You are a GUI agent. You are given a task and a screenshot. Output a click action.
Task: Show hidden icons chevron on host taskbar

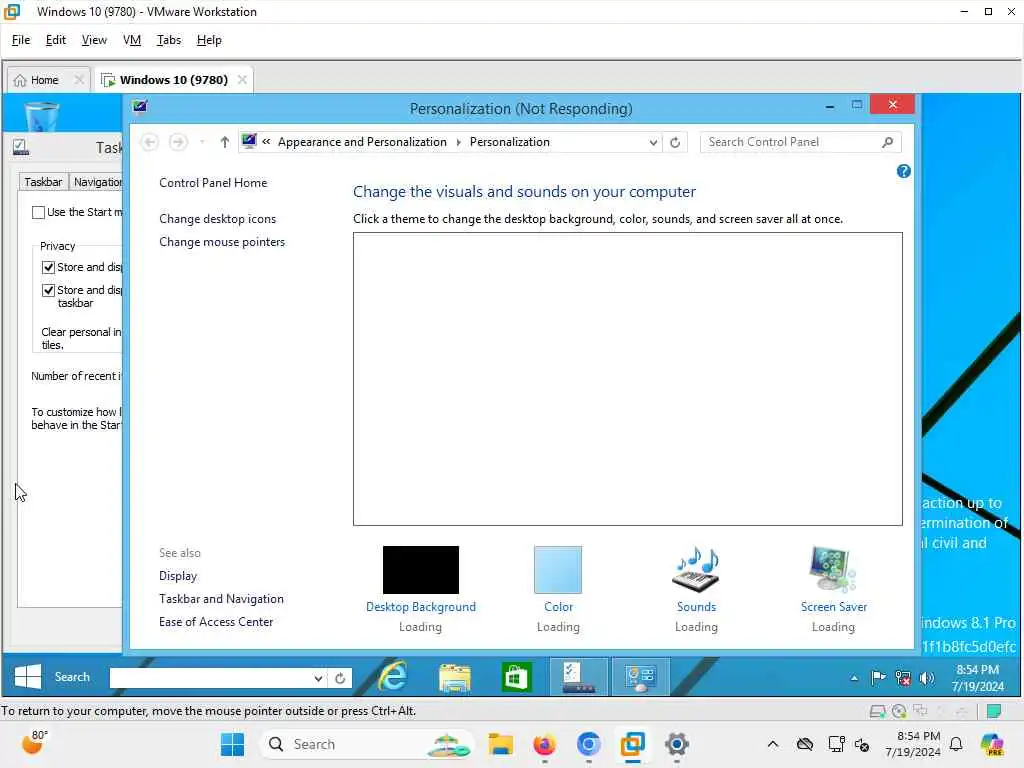coord(773,744)
